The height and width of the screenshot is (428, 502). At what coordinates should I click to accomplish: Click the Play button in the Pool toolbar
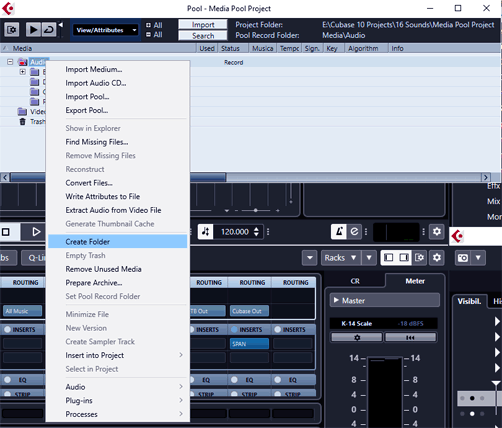pos(33,30)
